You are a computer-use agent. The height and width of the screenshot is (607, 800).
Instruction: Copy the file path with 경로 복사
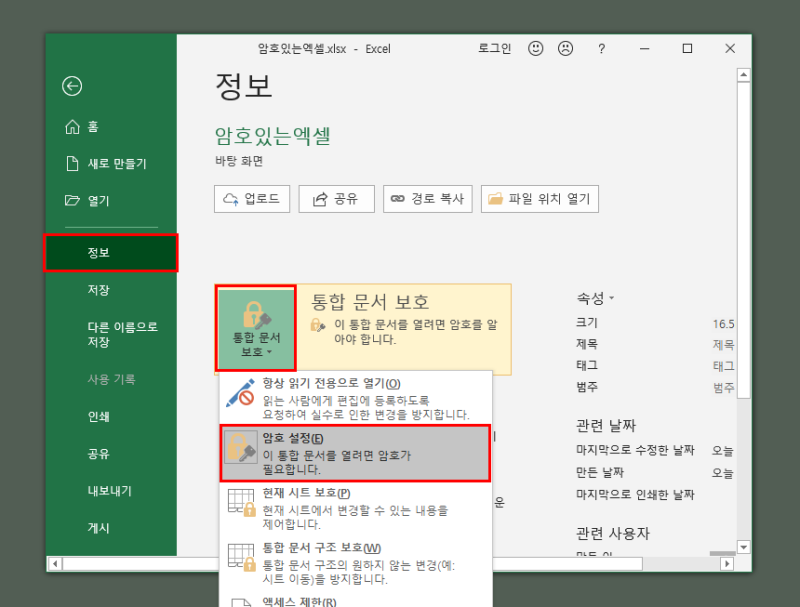[428, 199]
